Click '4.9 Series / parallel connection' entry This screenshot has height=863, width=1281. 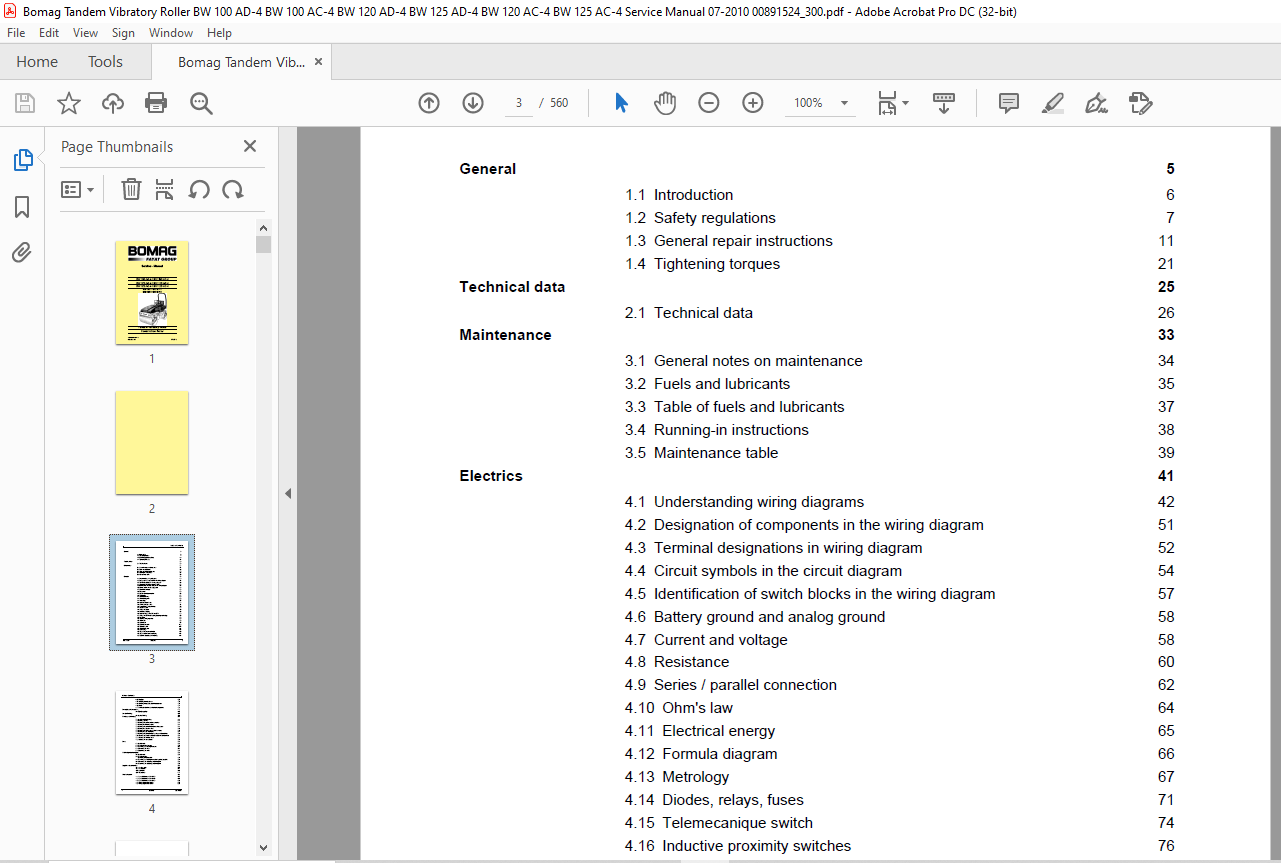(731, 685)
